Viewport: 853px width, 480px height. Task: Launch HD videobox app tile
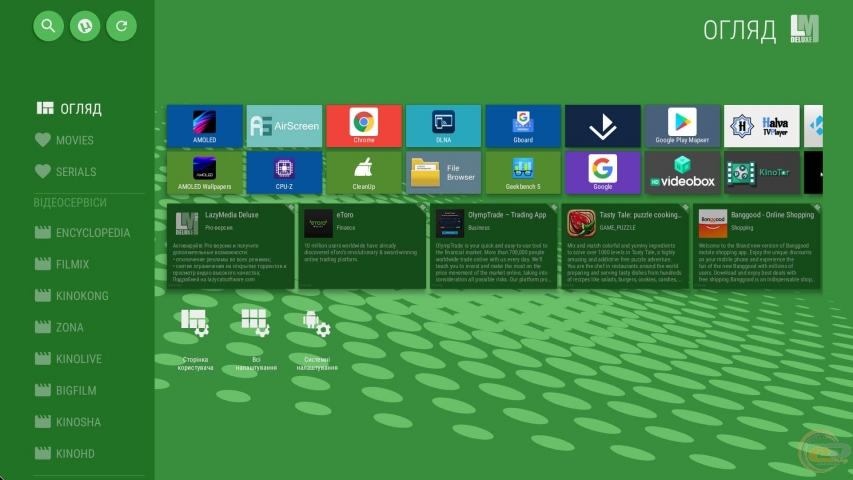coord(682,173)
